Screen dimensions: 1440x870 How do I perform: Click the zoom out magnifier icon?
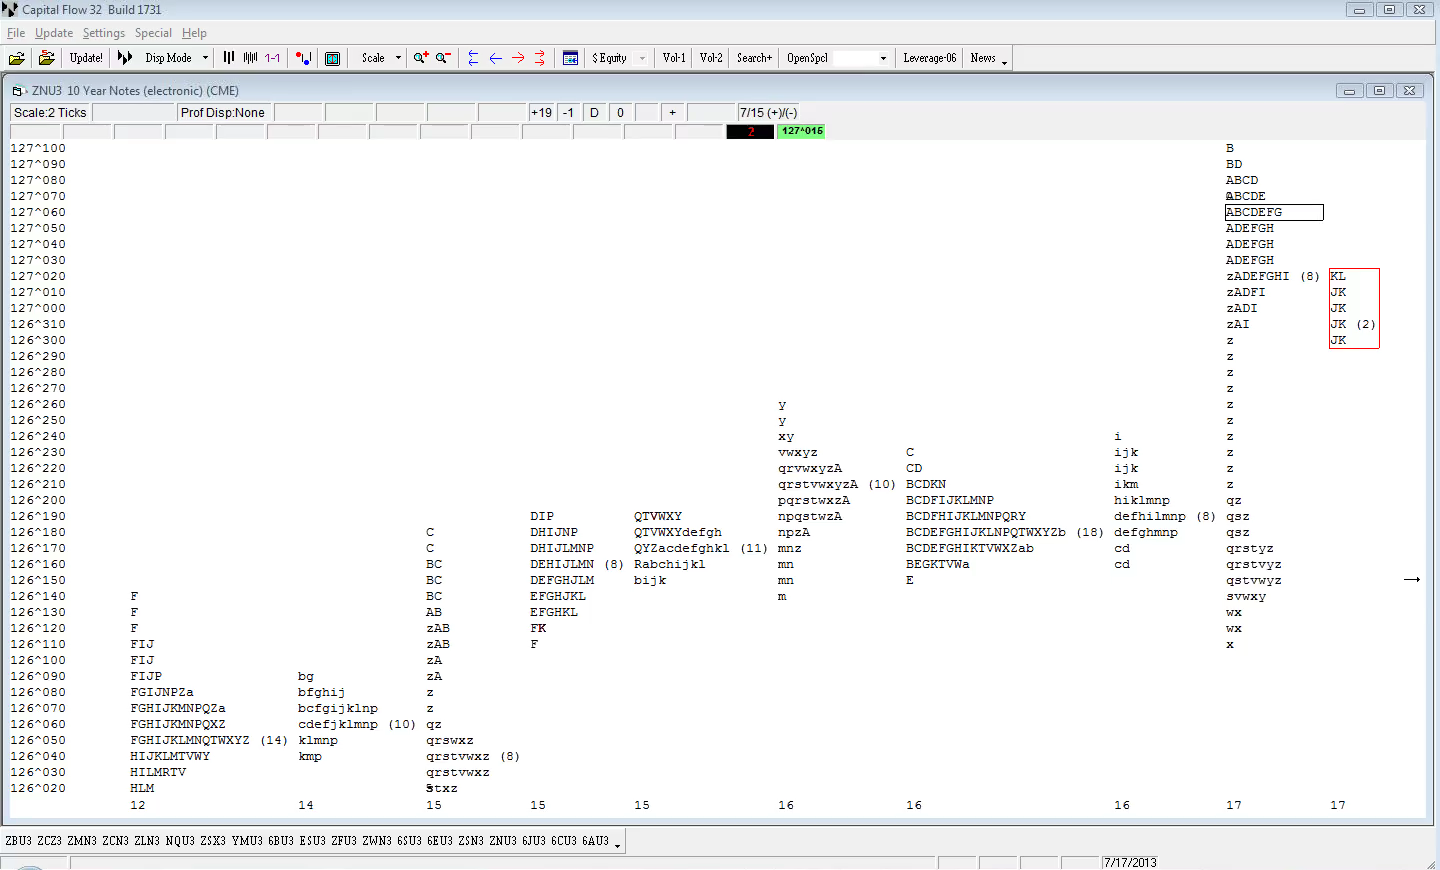click(443, 58)
